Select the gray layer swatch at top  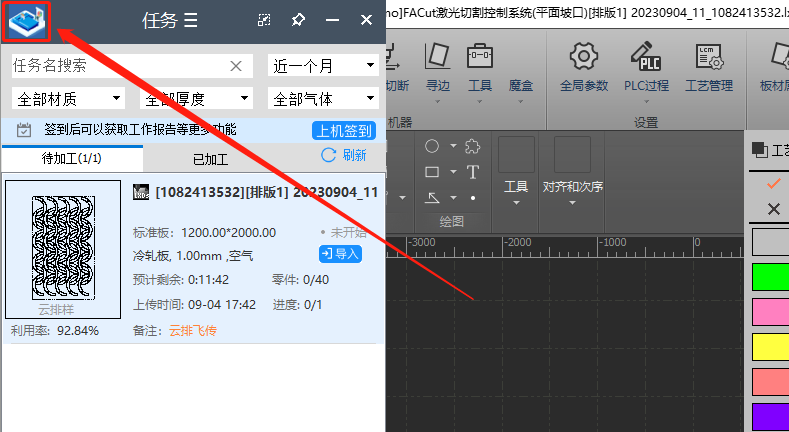coord(770,242)
